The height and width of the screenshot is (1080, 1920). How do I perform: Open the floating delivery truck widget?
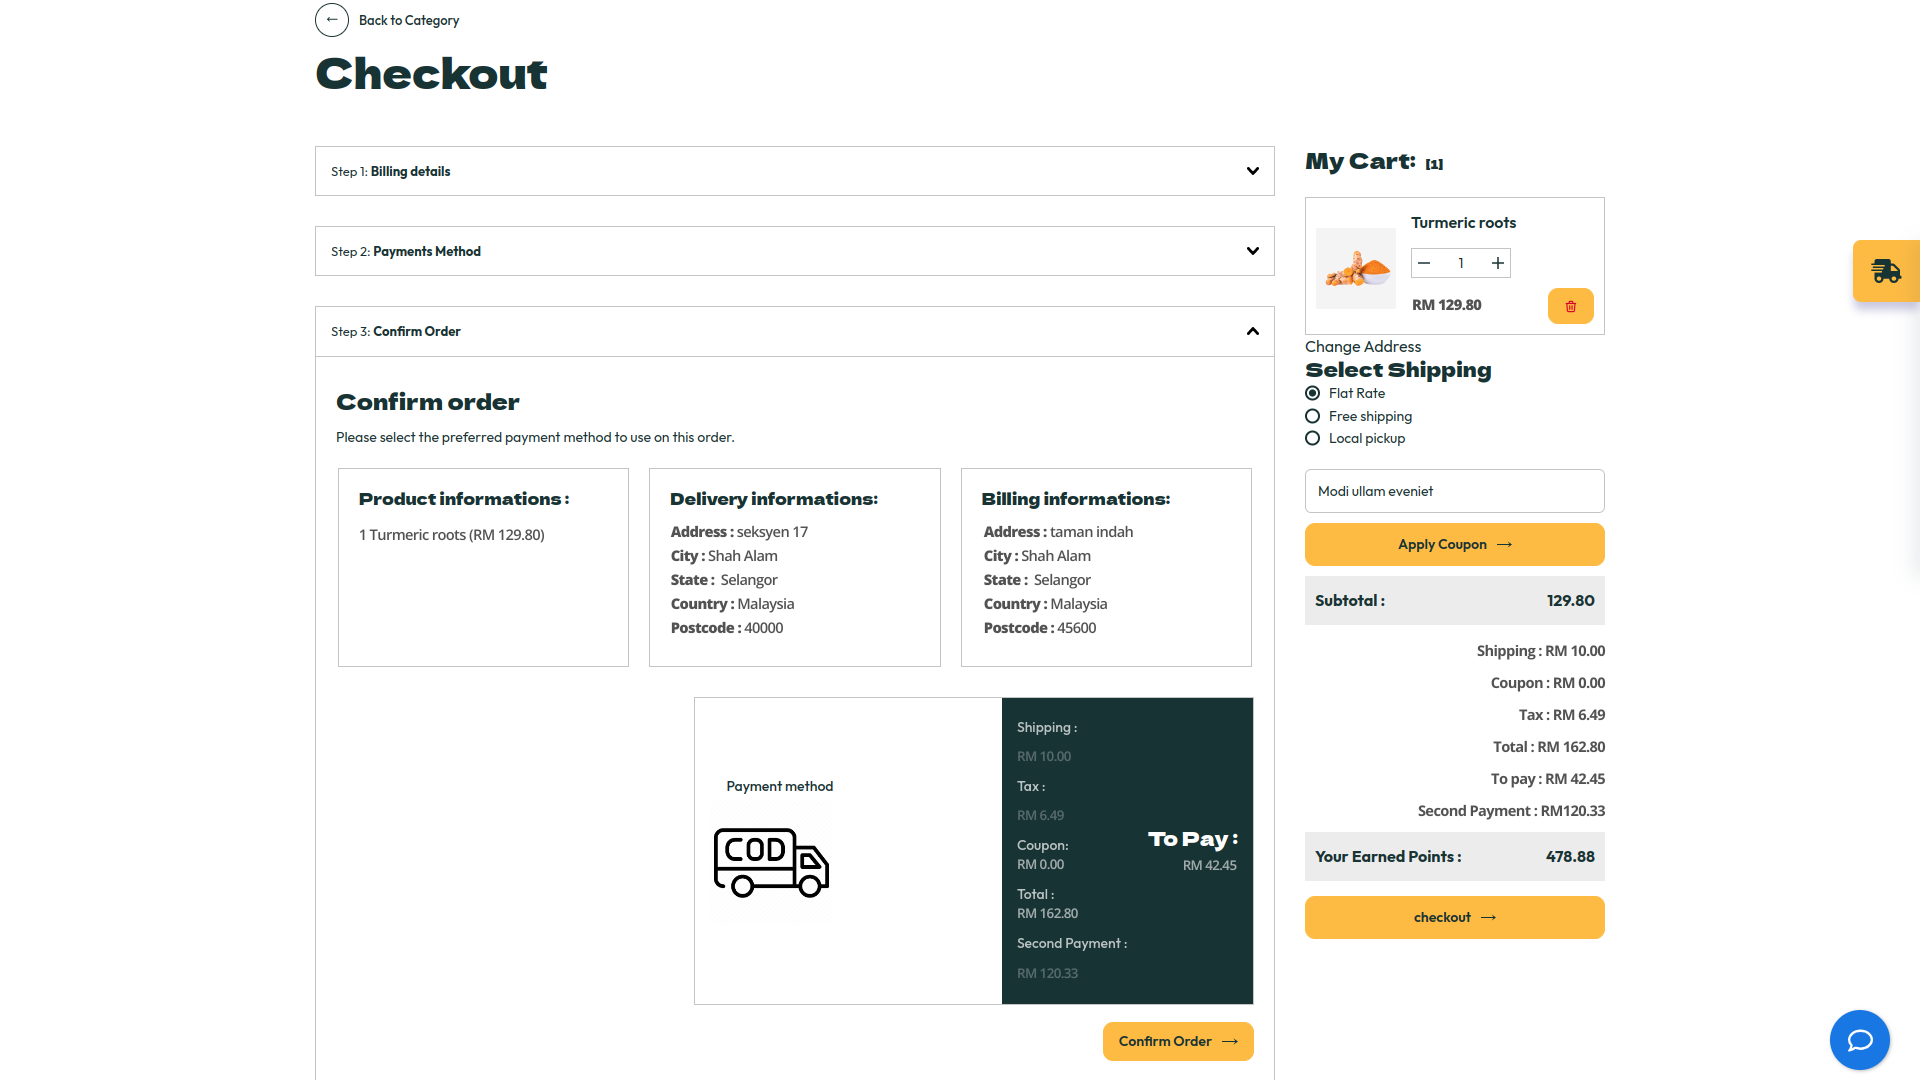point(1885,271)
